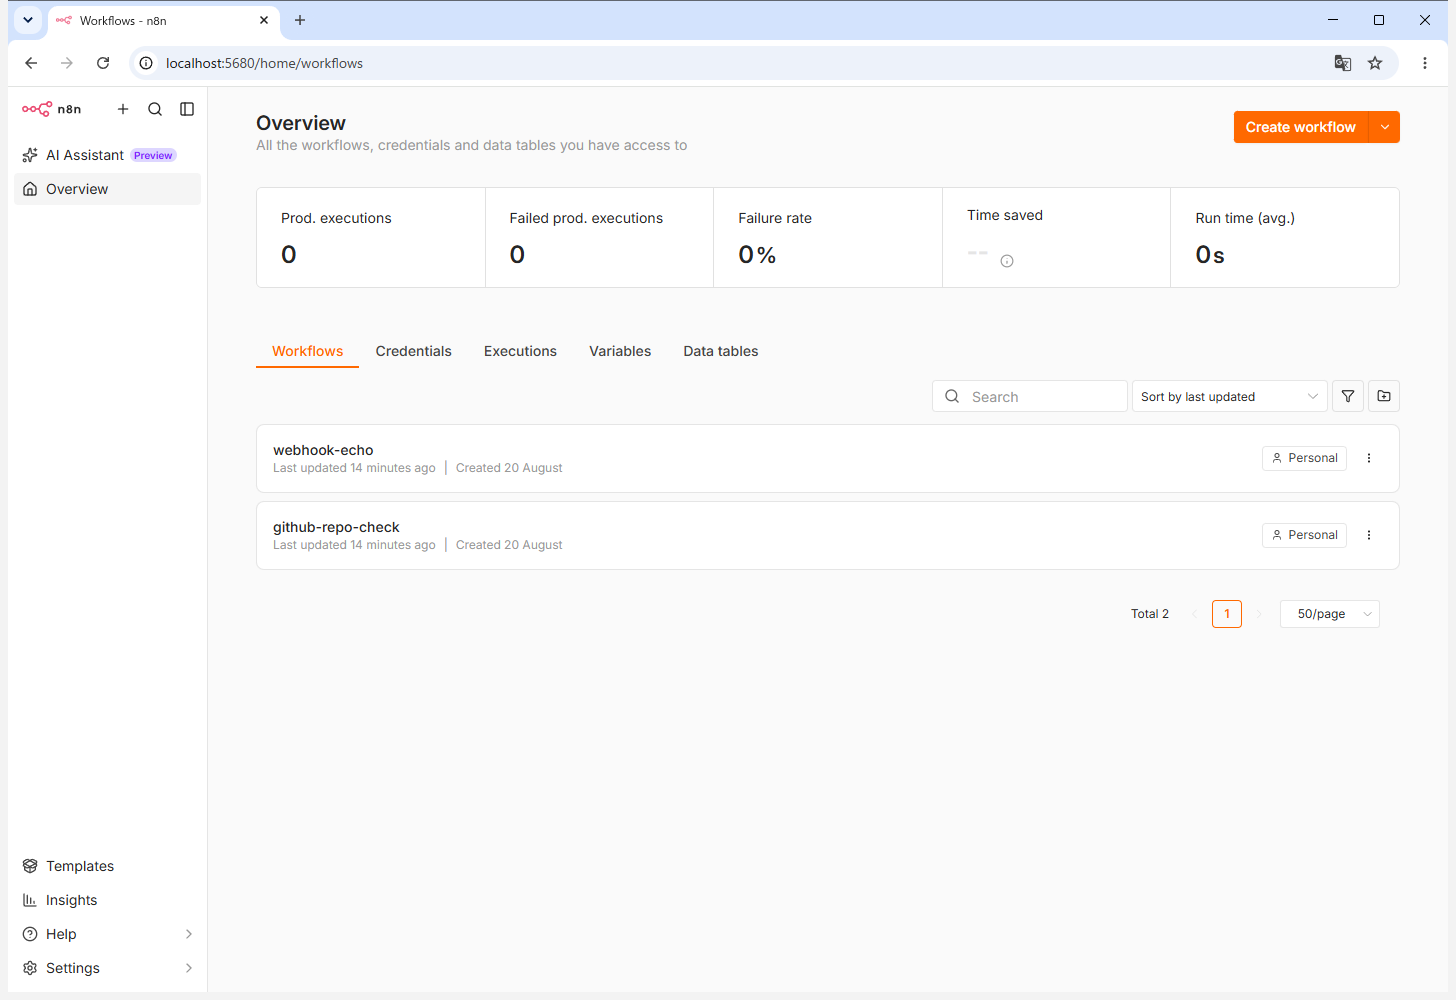Open a new browser tab

[x=300, y=20]
